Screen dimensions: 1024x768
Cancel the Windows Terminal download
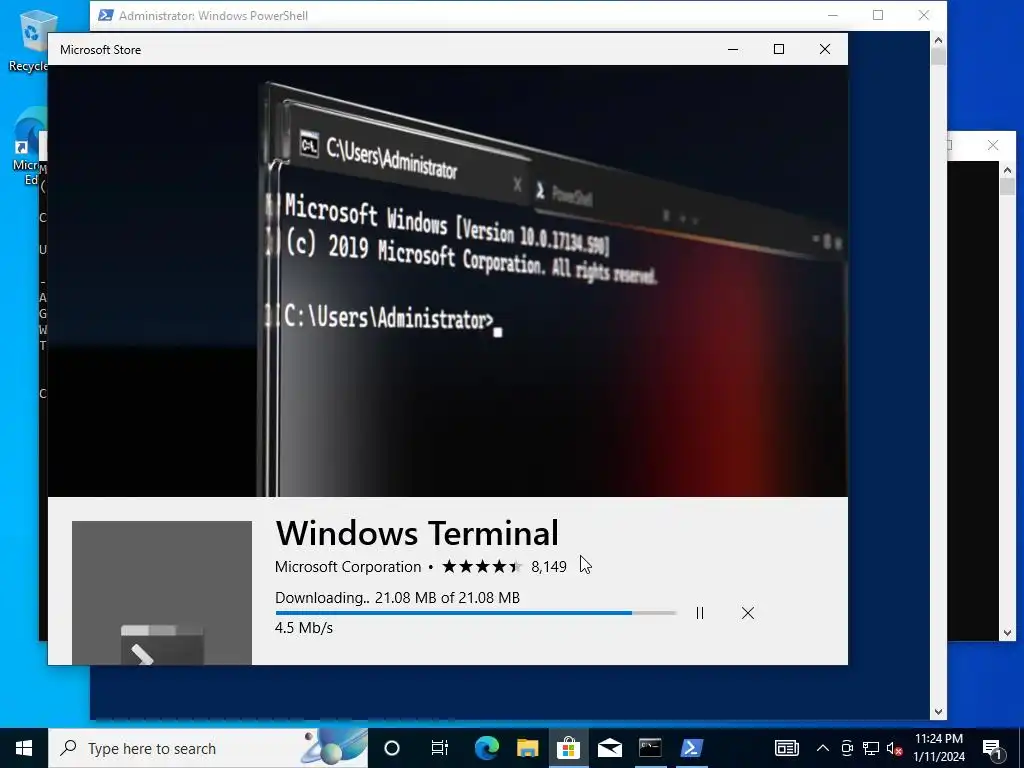[748, 613]
